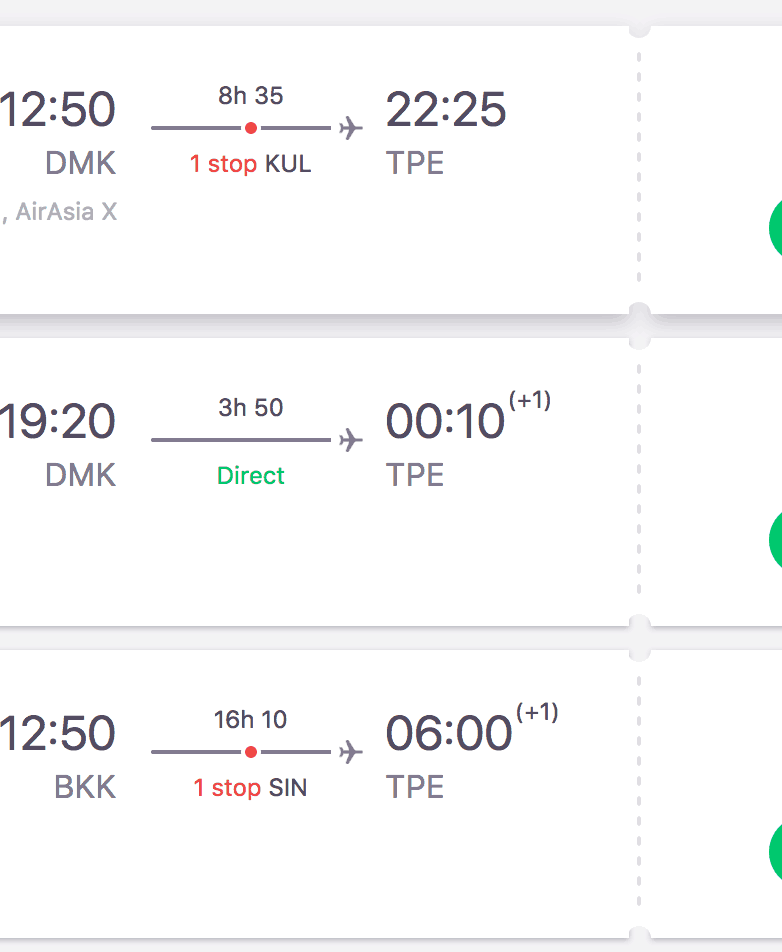Select the 22:25 arrival time
Viewport: 782px width, 952px height.
click(x=446, y=110)
